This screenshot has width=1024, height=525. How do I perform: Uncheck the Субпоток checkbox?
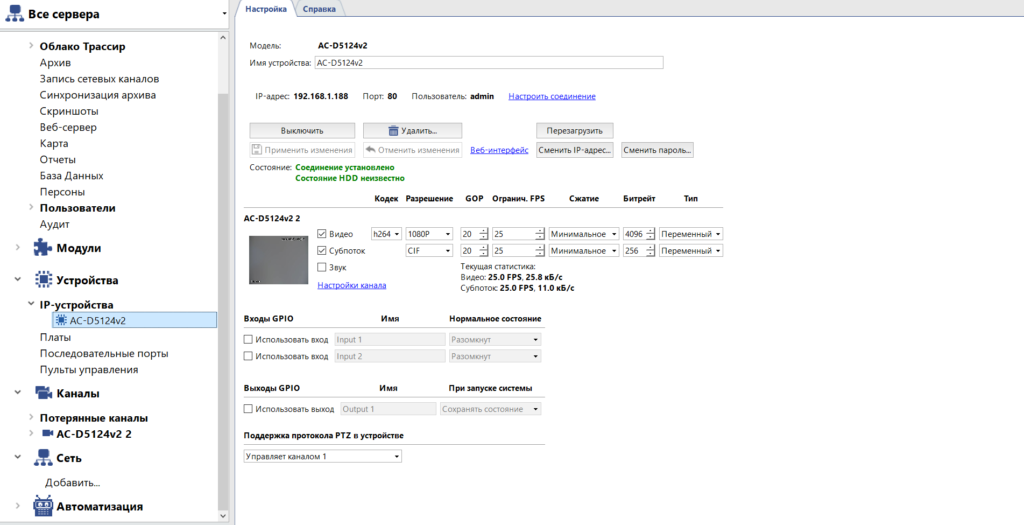[x=321, y=251]
